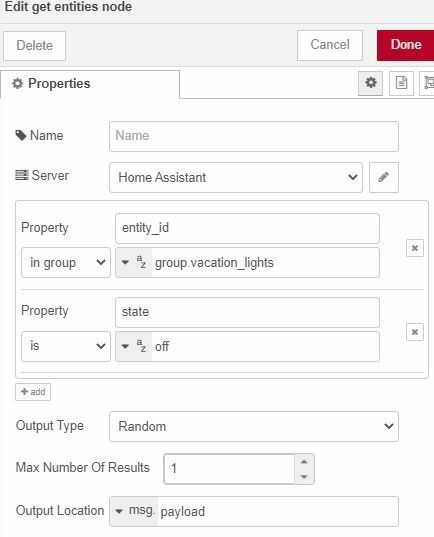Screen dimensions: 434x537
Task: Decrease Max Number Of Results value
Action: [x=303, y=476]
